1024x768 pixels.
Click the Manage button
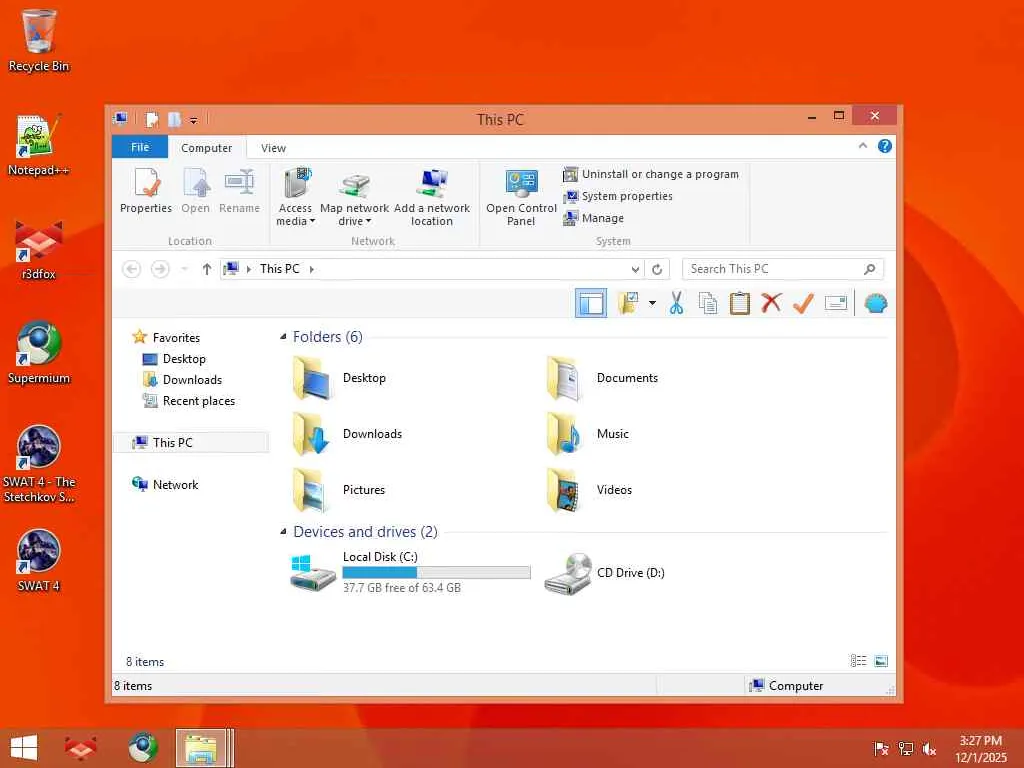[x=594, y=218]
